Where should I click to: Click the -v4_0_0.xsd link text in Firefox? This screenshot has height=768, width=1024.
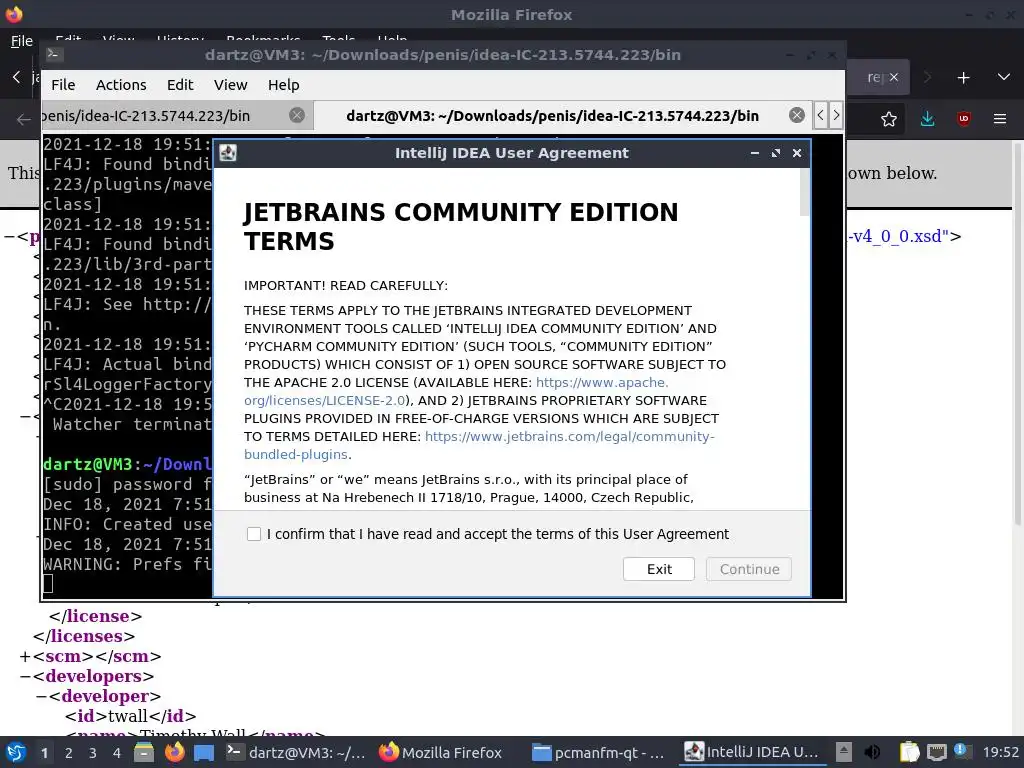[899, 236]
